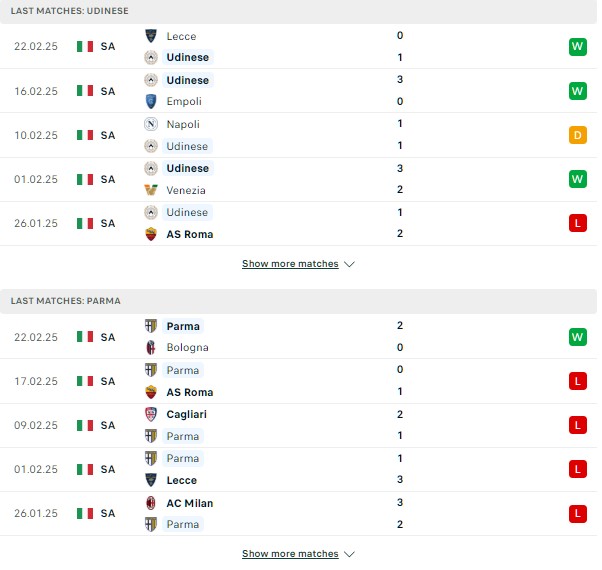Screen dimensions: 602x570
Task: Click the Lecce club crest in Udinese matches
Action: [x=151, y=36]
